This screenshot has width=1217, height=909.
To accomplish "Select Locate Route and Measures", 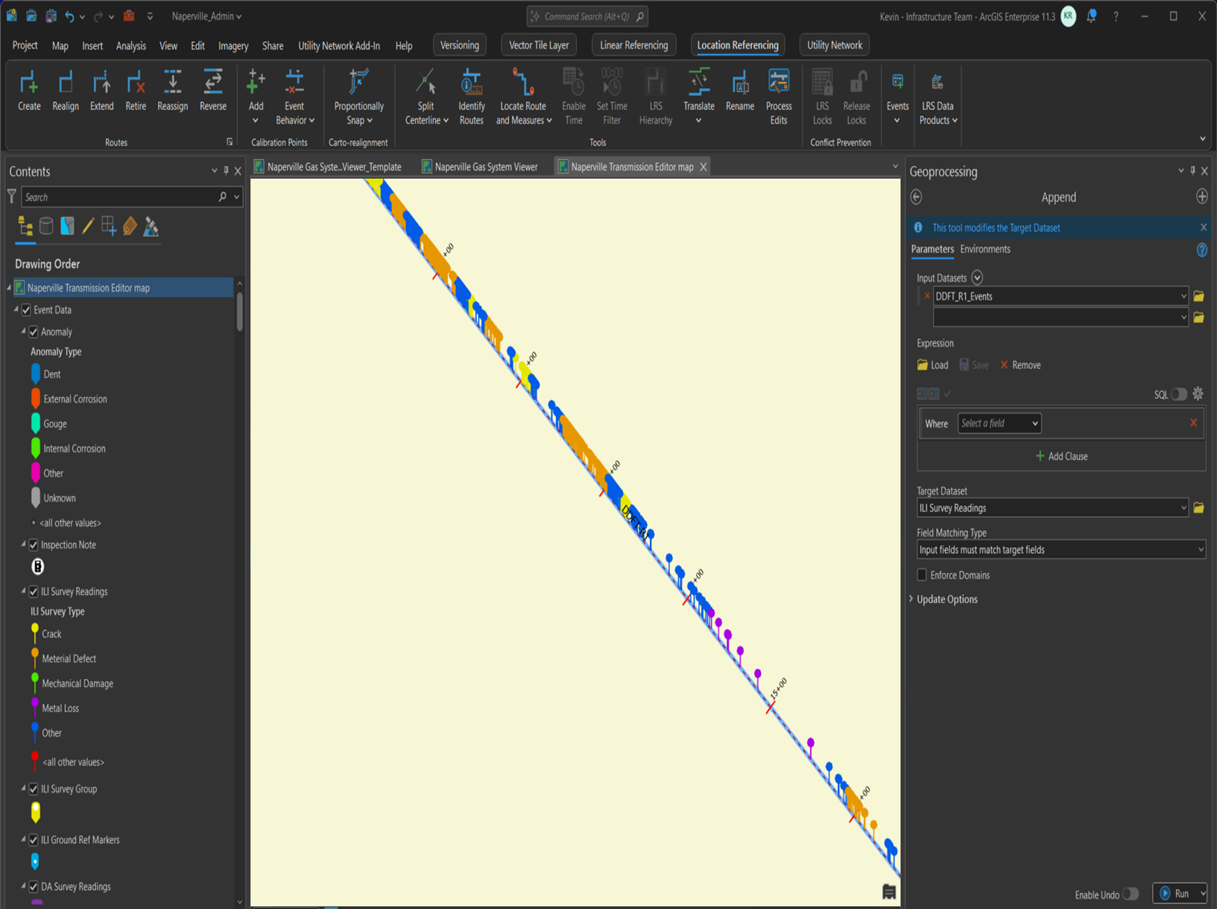I will 521,95.
